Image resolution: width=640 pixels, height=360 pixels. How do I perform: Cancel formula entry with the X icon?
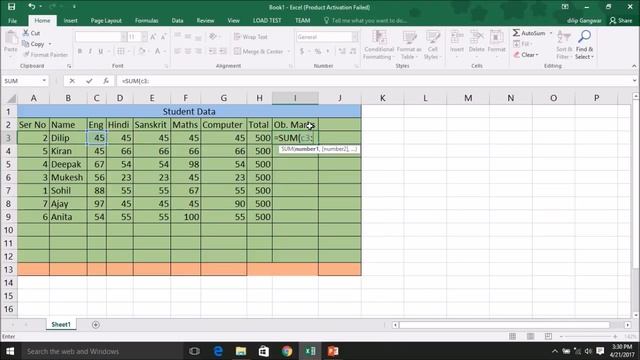tap(72, 81)
